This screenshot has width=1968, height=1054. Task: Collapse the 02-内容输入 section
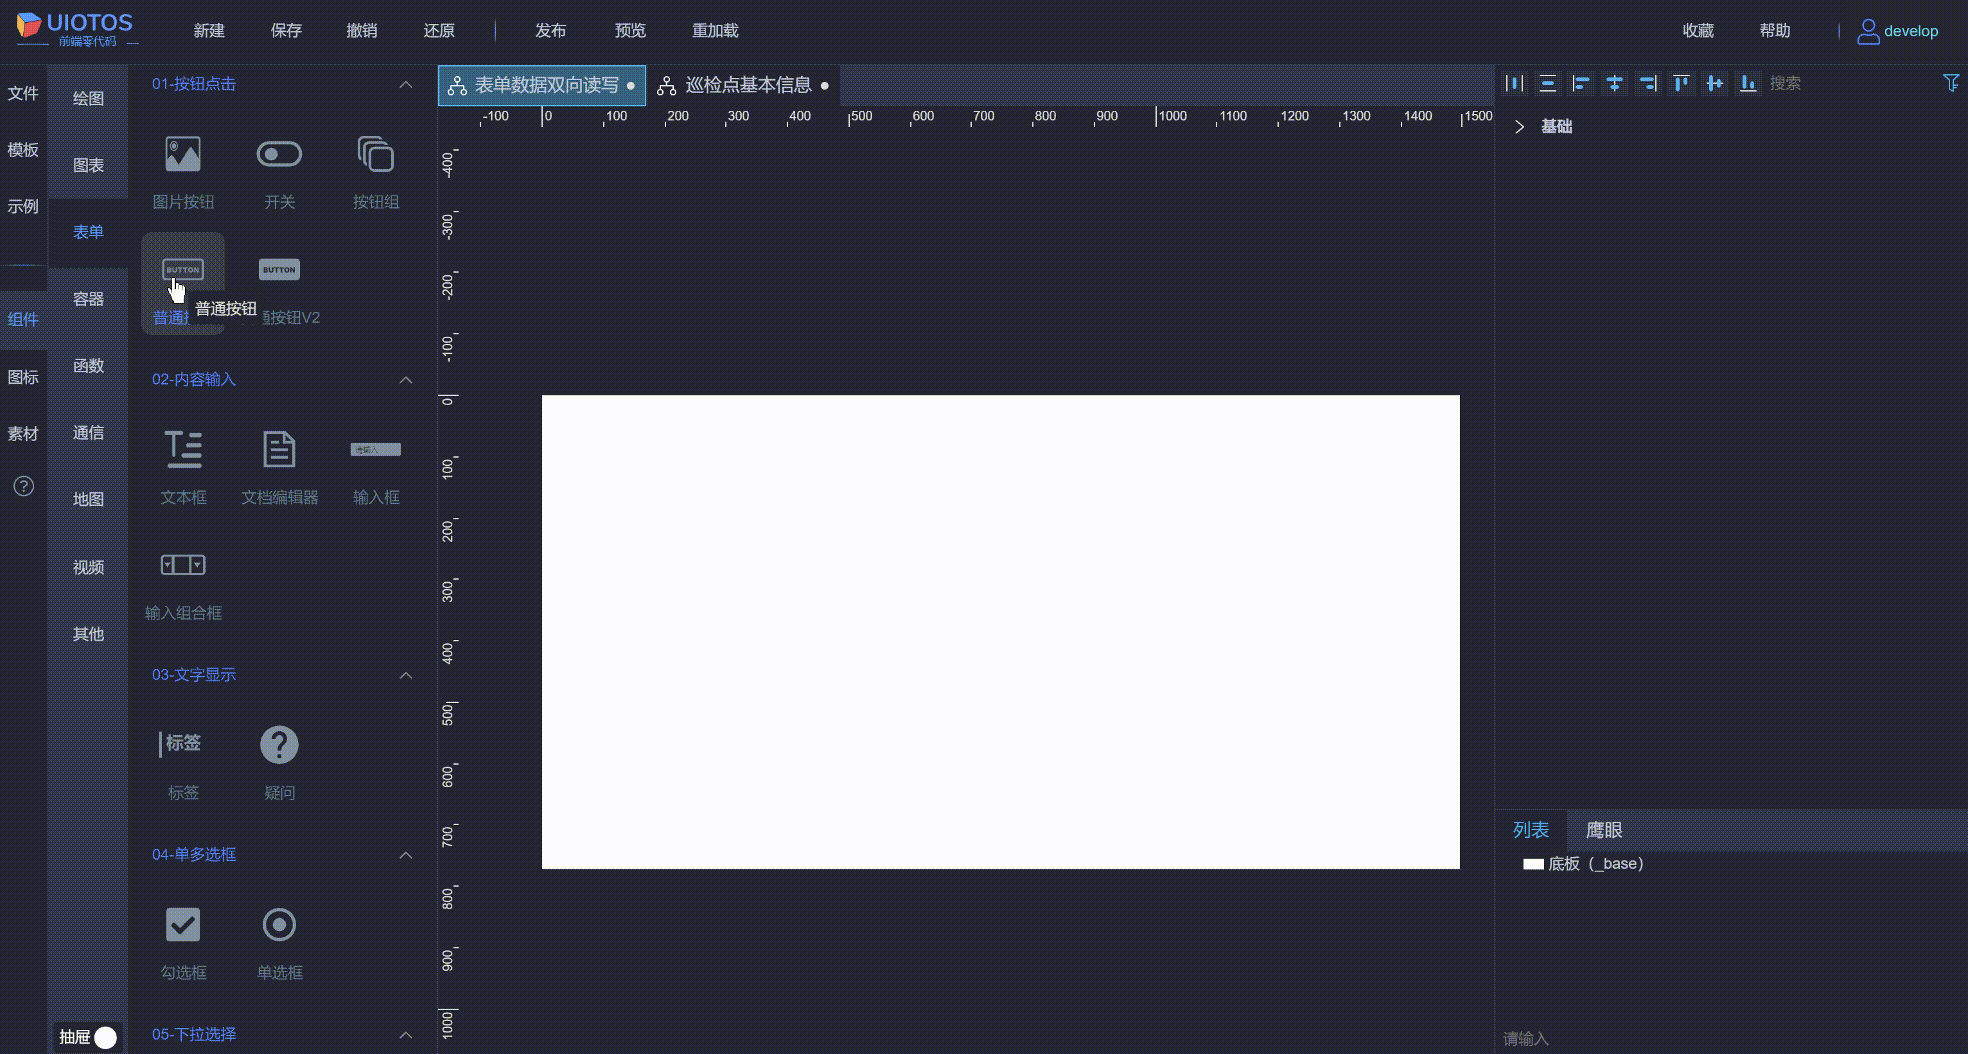(406, 380)
